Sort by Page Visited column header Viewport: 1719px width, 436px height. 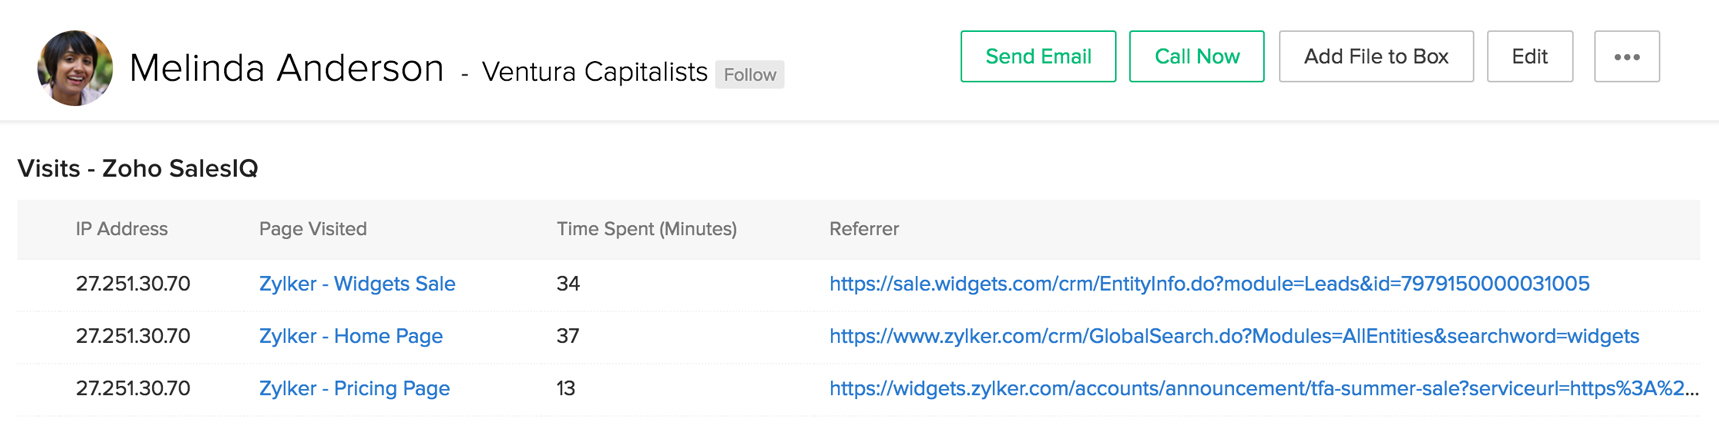313,229
